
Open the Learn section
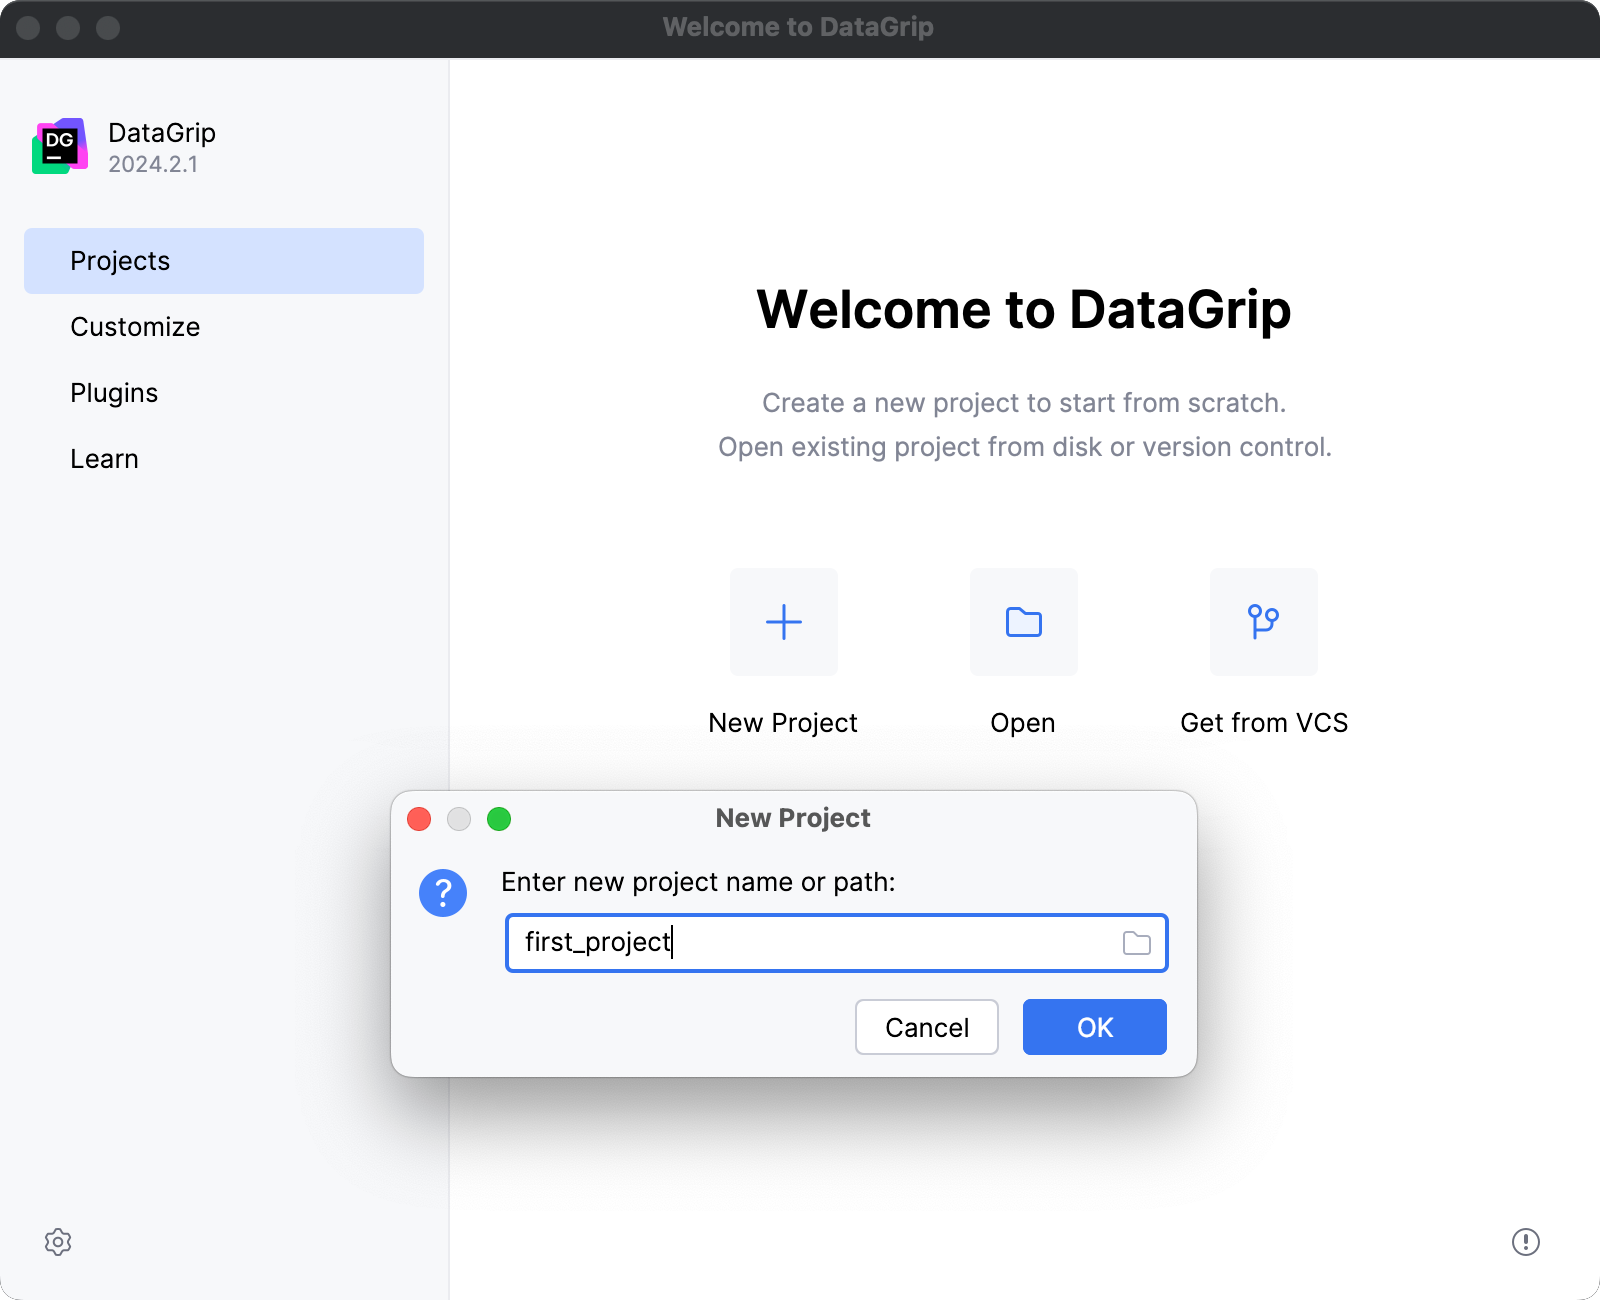point(104,458)
